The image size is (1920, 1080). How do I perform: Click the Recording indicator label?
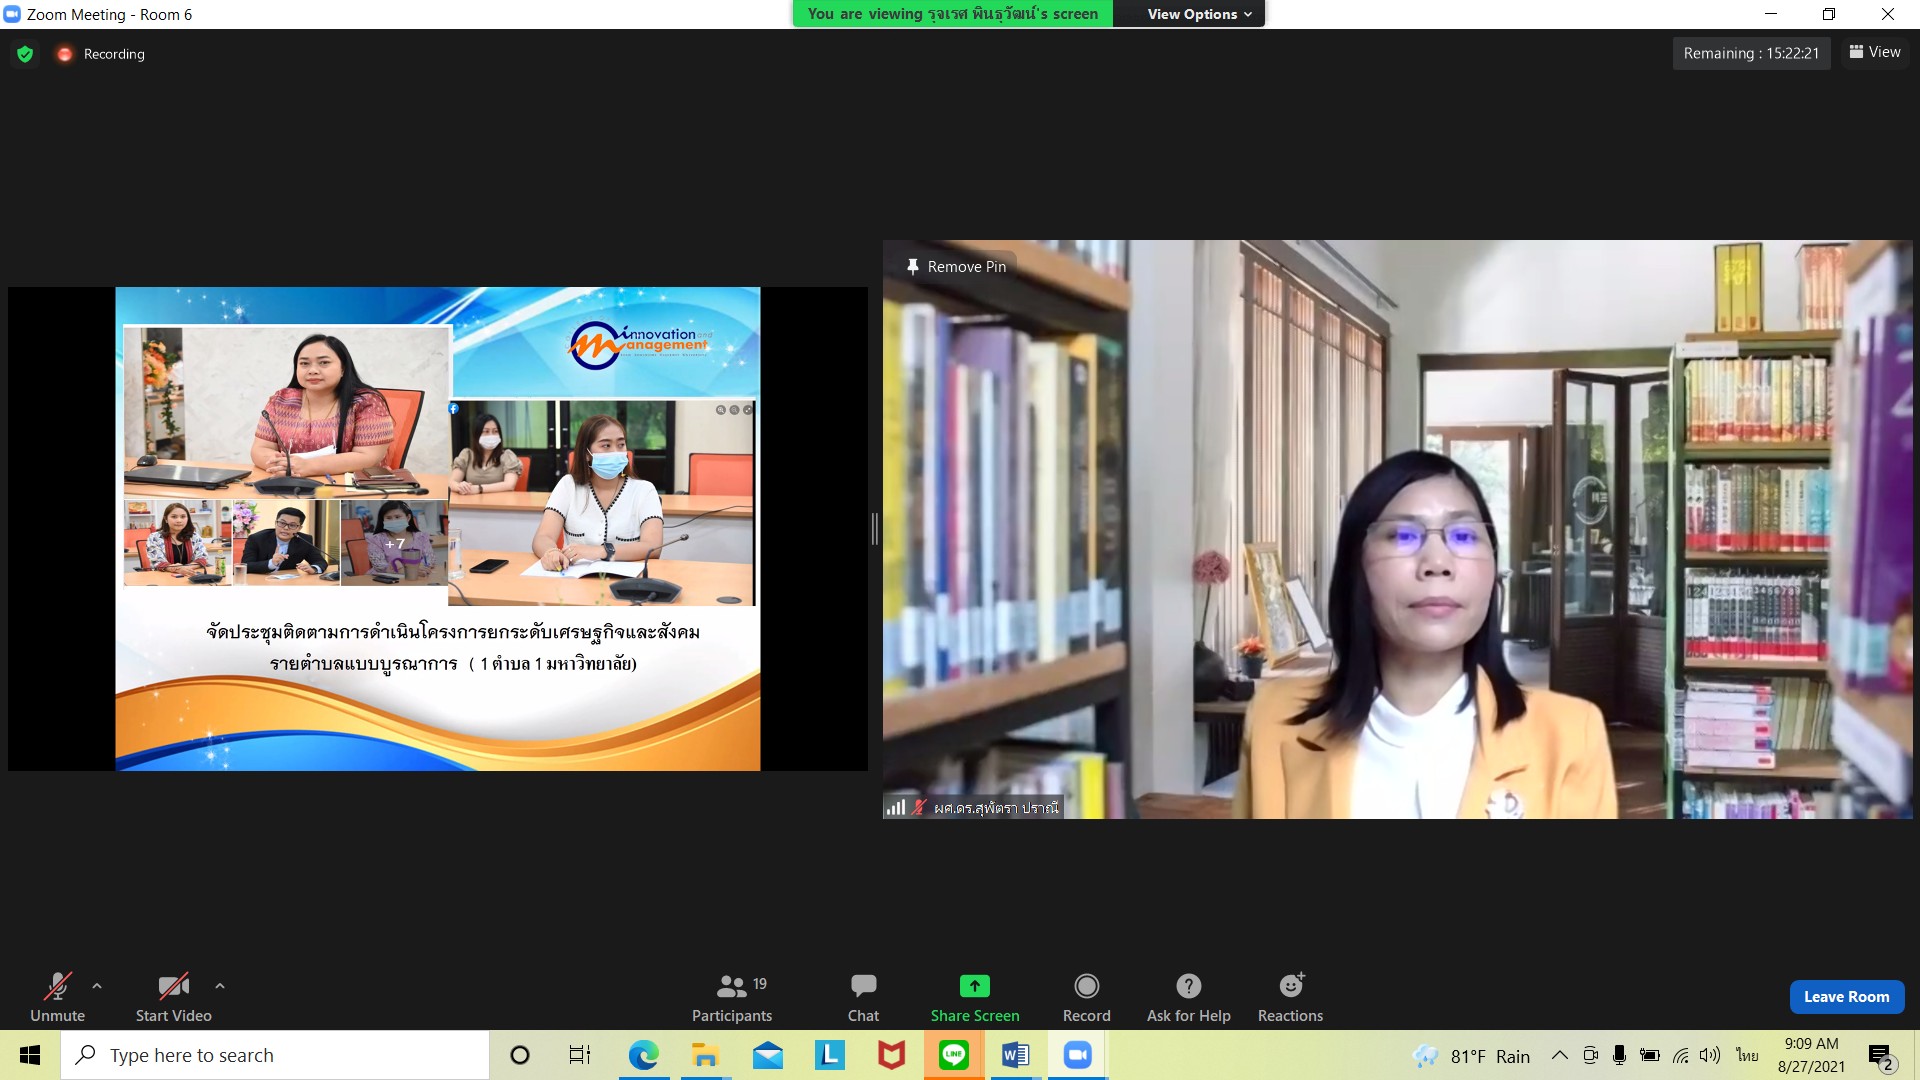(113, 54)
